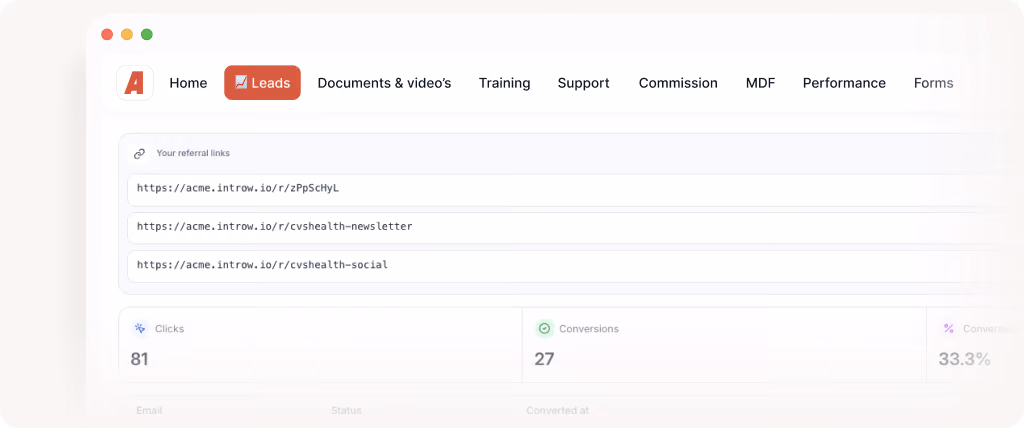Click the 'Converted at' column header
Image resolution: width=1024 pixels, height=428 pixels.
coord(557,411)
